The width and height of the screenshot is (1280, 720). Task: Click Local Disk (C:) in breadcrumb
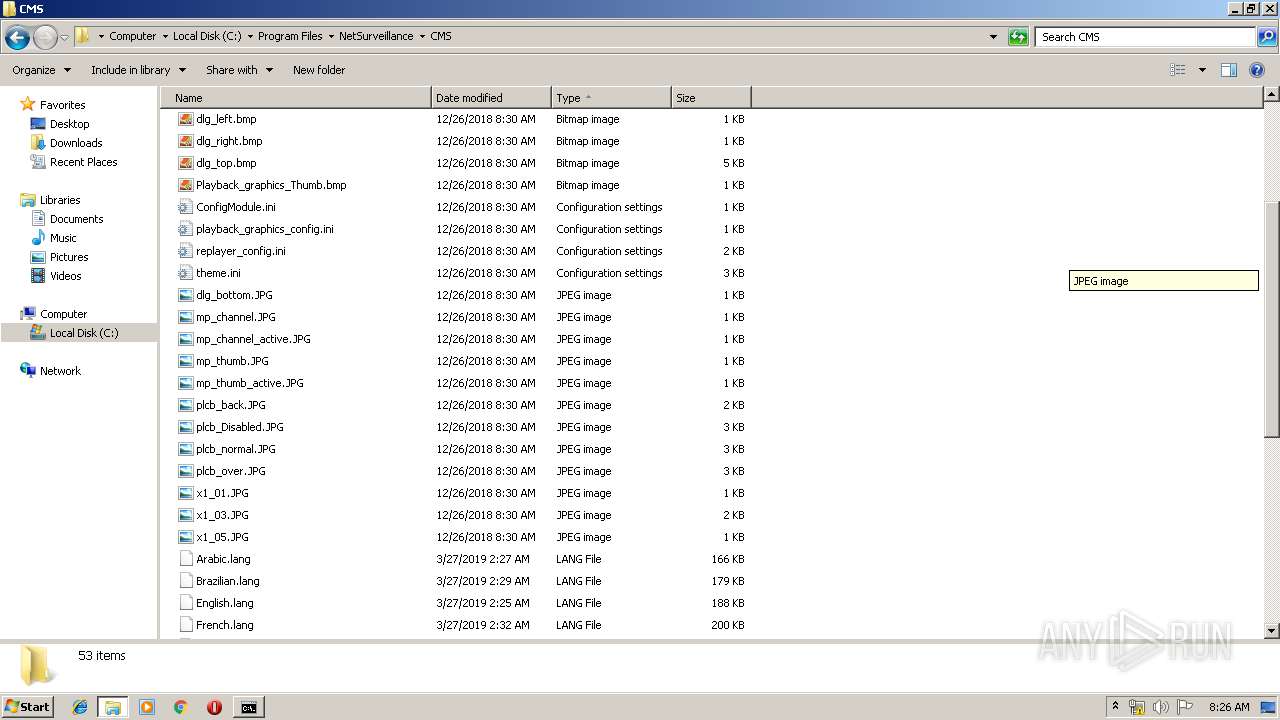[x=207, y=36]
